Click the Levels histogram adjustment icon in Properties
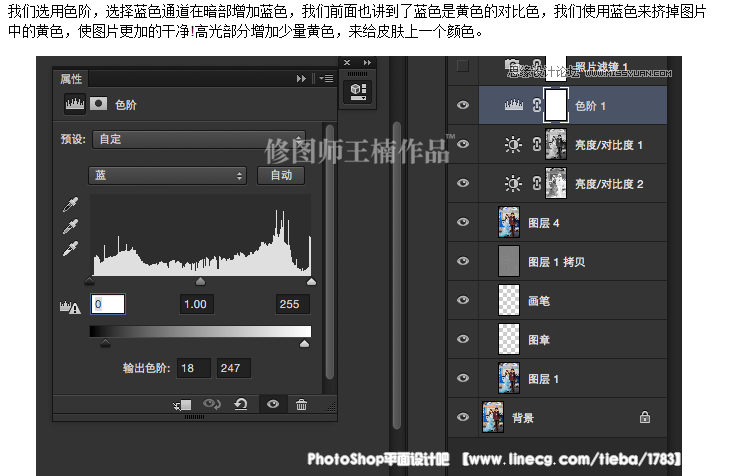The width and height of the screenshot is (731, 476). (x=75, y=104)
